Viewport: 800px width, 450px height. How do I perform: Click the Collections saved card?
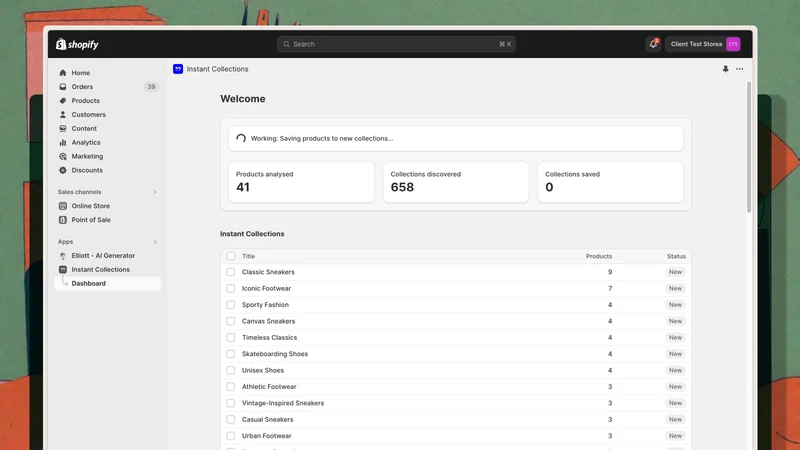point(610,182)
